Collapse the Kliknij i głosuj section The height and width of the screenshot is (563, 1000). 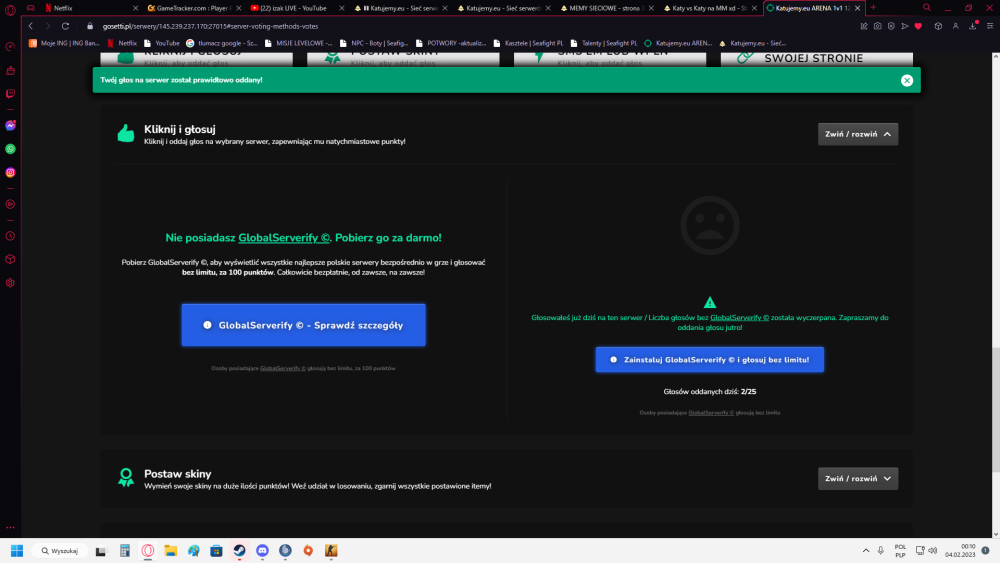tap(858, 134)
